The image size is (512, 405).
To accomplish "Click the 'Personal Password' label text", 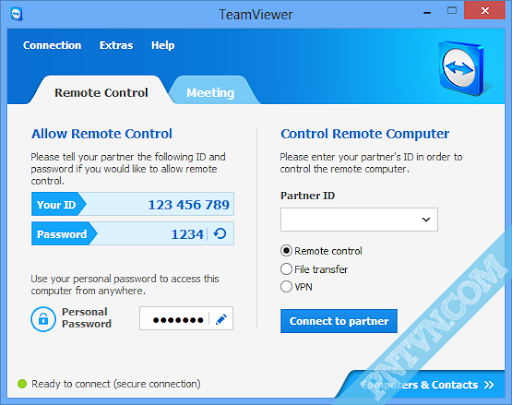I will coord(86,318).
